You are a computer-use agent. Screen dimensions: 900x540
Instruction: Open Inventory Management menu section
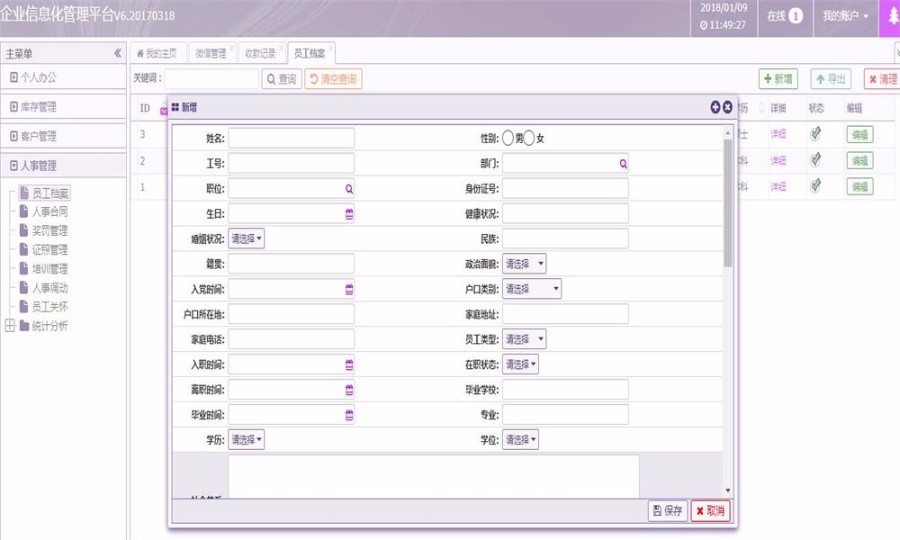[63, 107]
